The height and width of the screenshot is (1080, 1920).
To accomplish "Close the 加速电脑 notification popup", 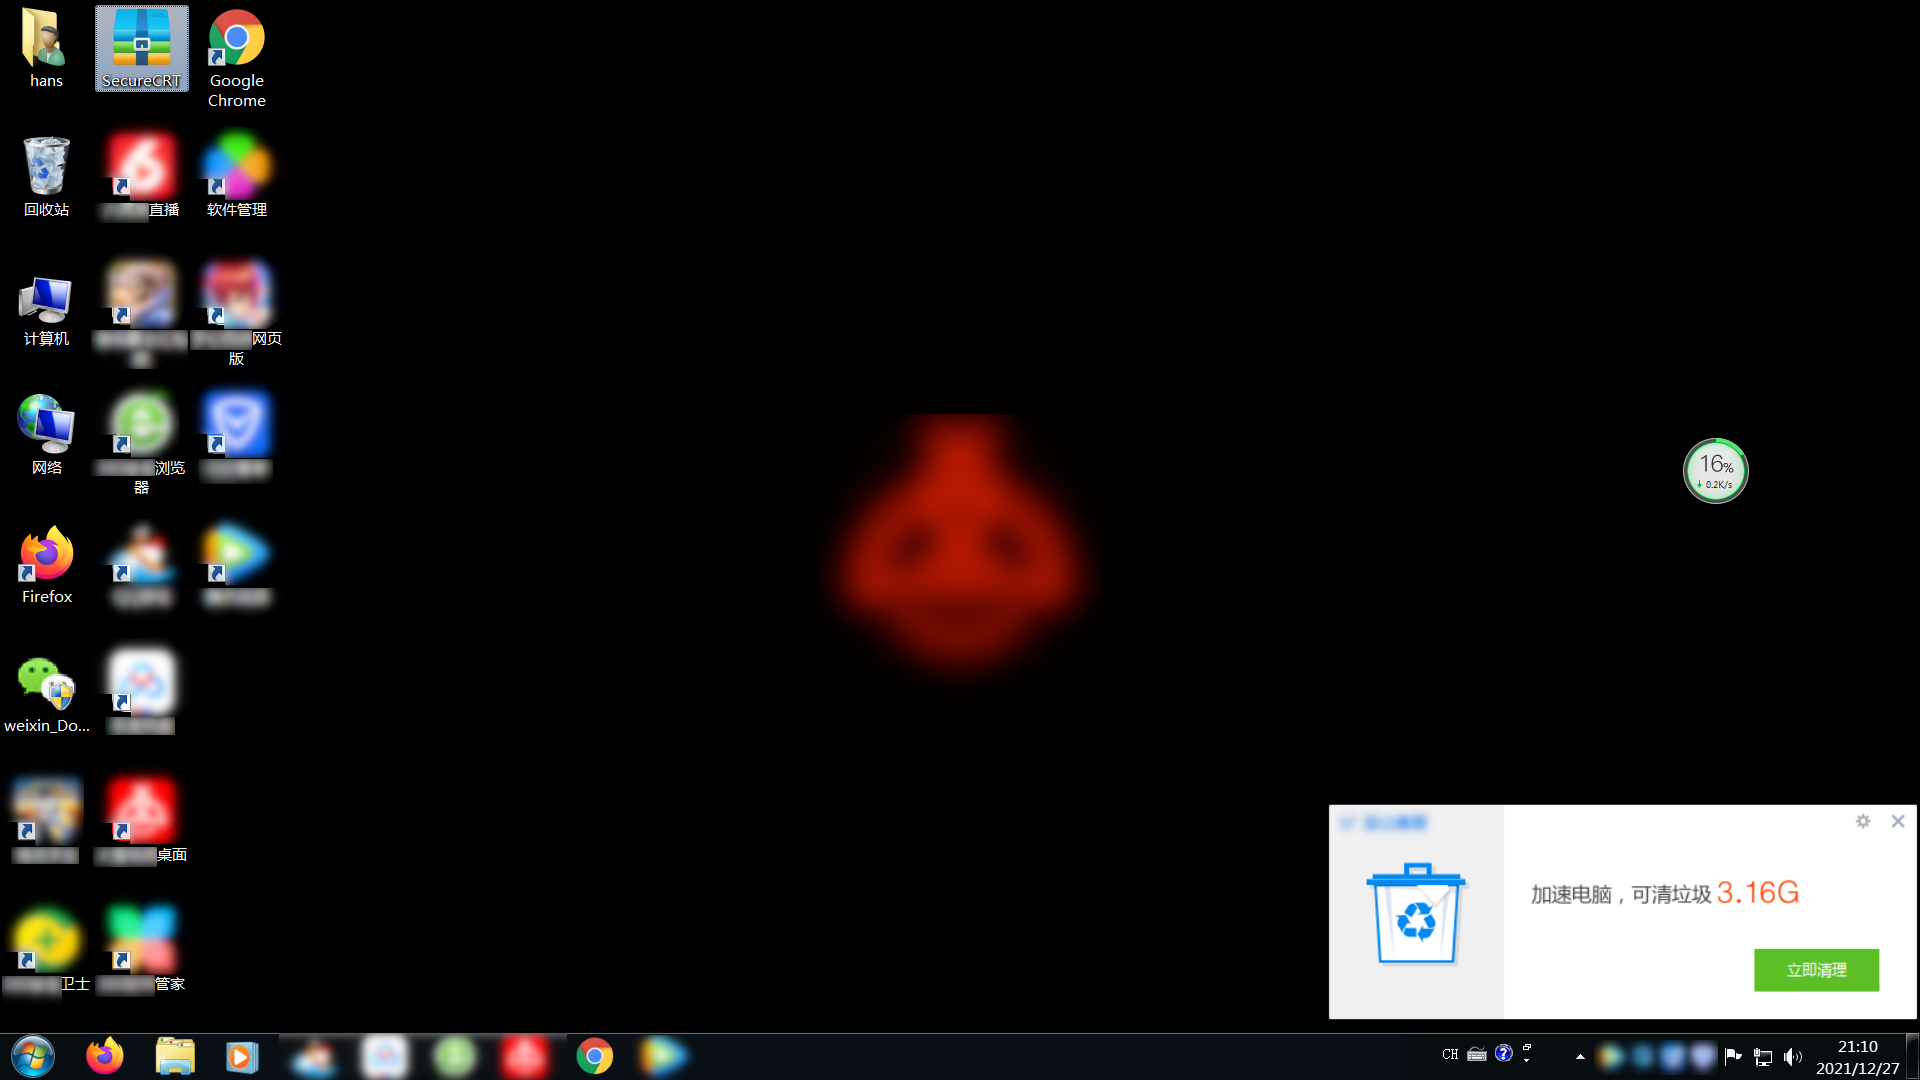I will click(x=1898, y=822).
